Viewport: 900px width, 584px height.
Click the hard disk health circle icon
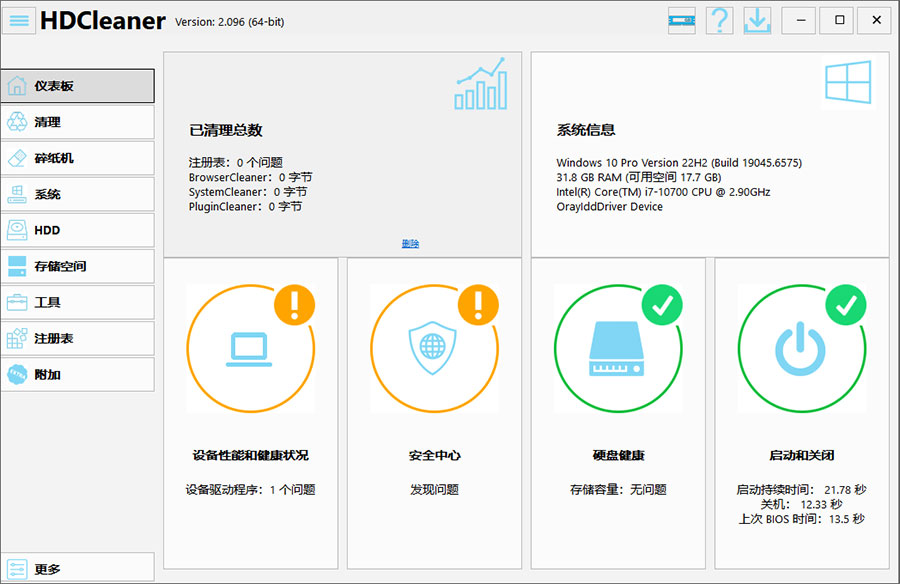click(x=618, y=349)
